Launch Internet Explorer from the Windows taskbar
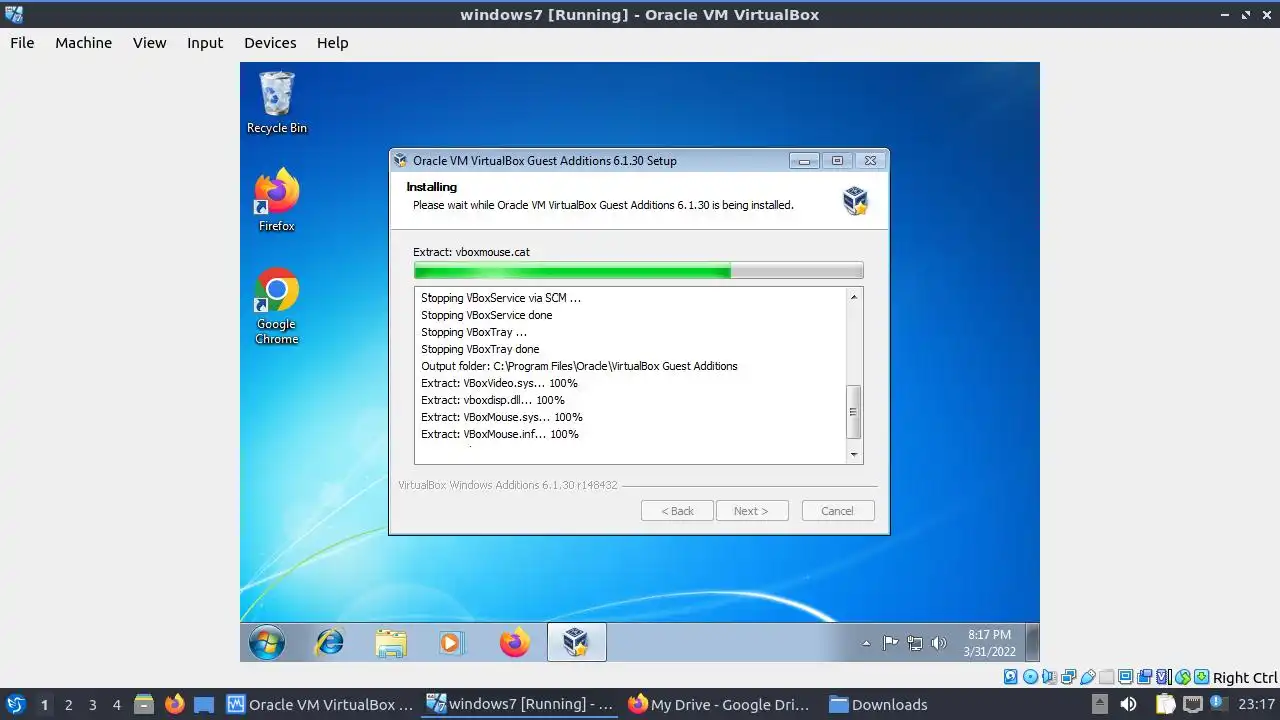The width and height of the screenshot is (1280, 720). 329,642
